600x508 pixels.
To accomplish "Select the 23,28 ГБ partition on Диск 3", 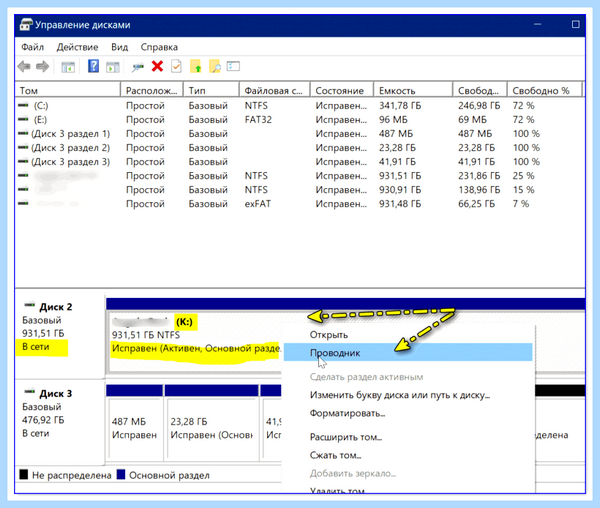I will pos(211,428).
